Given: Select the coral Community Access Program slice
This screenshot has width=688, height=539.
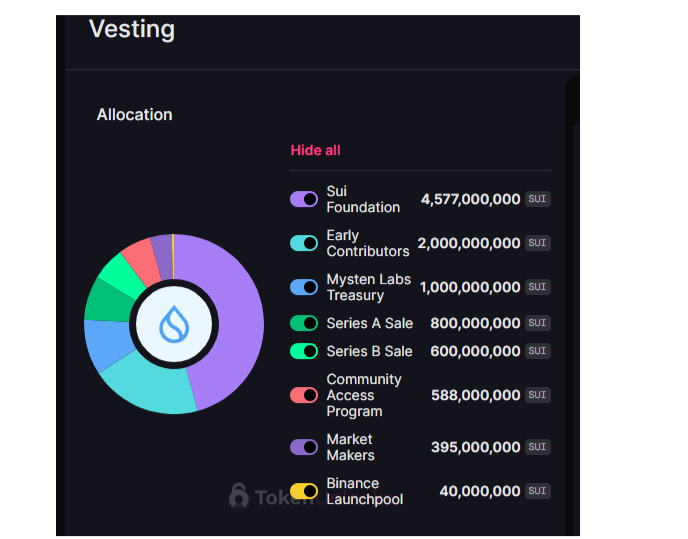Looking at the screenshot, I should point(141,258).
